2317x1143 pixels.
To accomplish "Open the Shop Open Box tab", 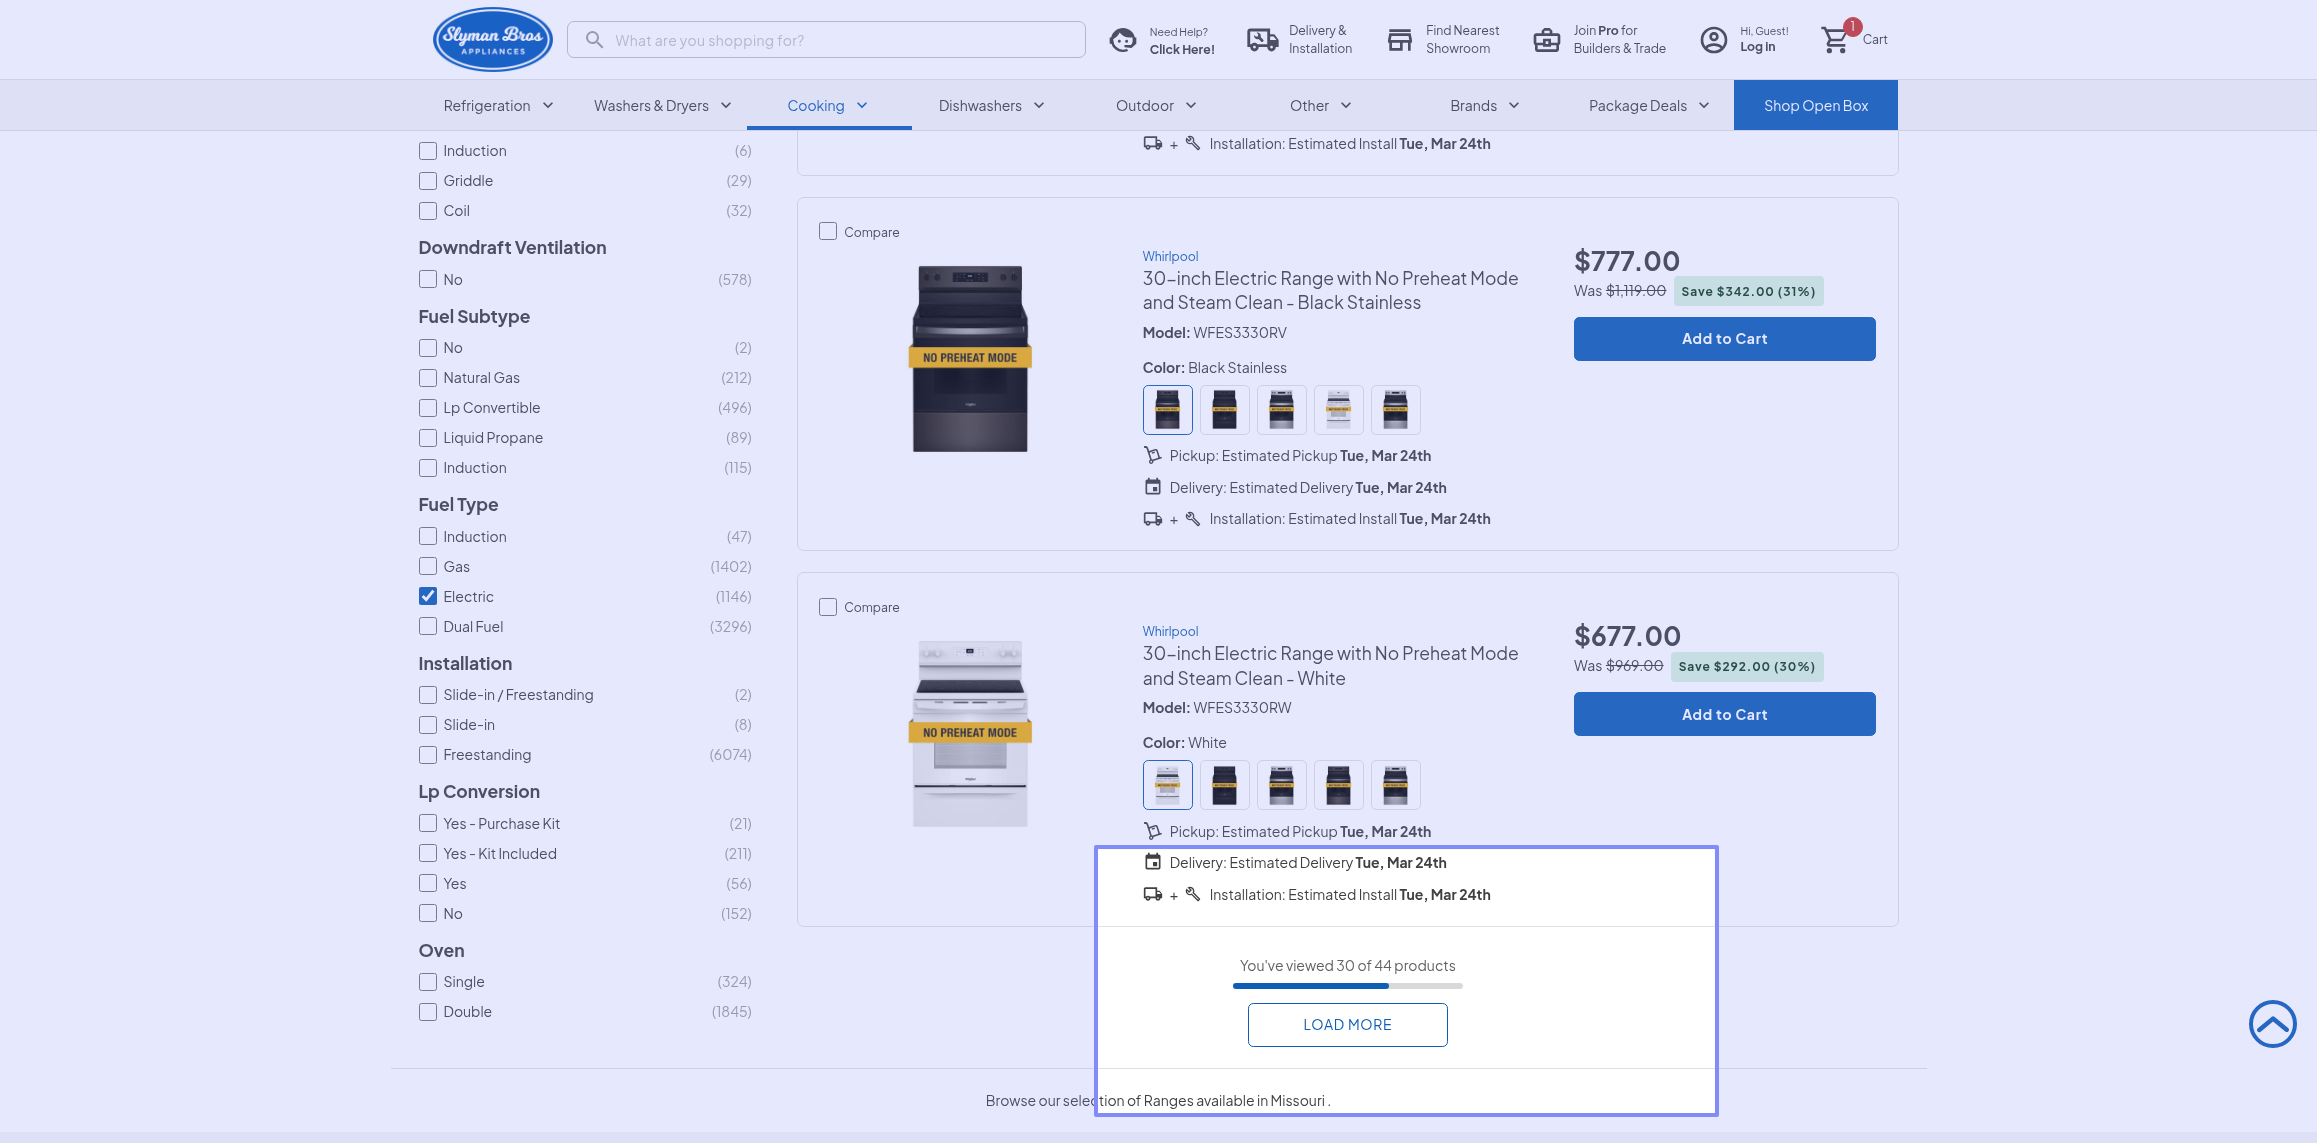I will 1815,106.
